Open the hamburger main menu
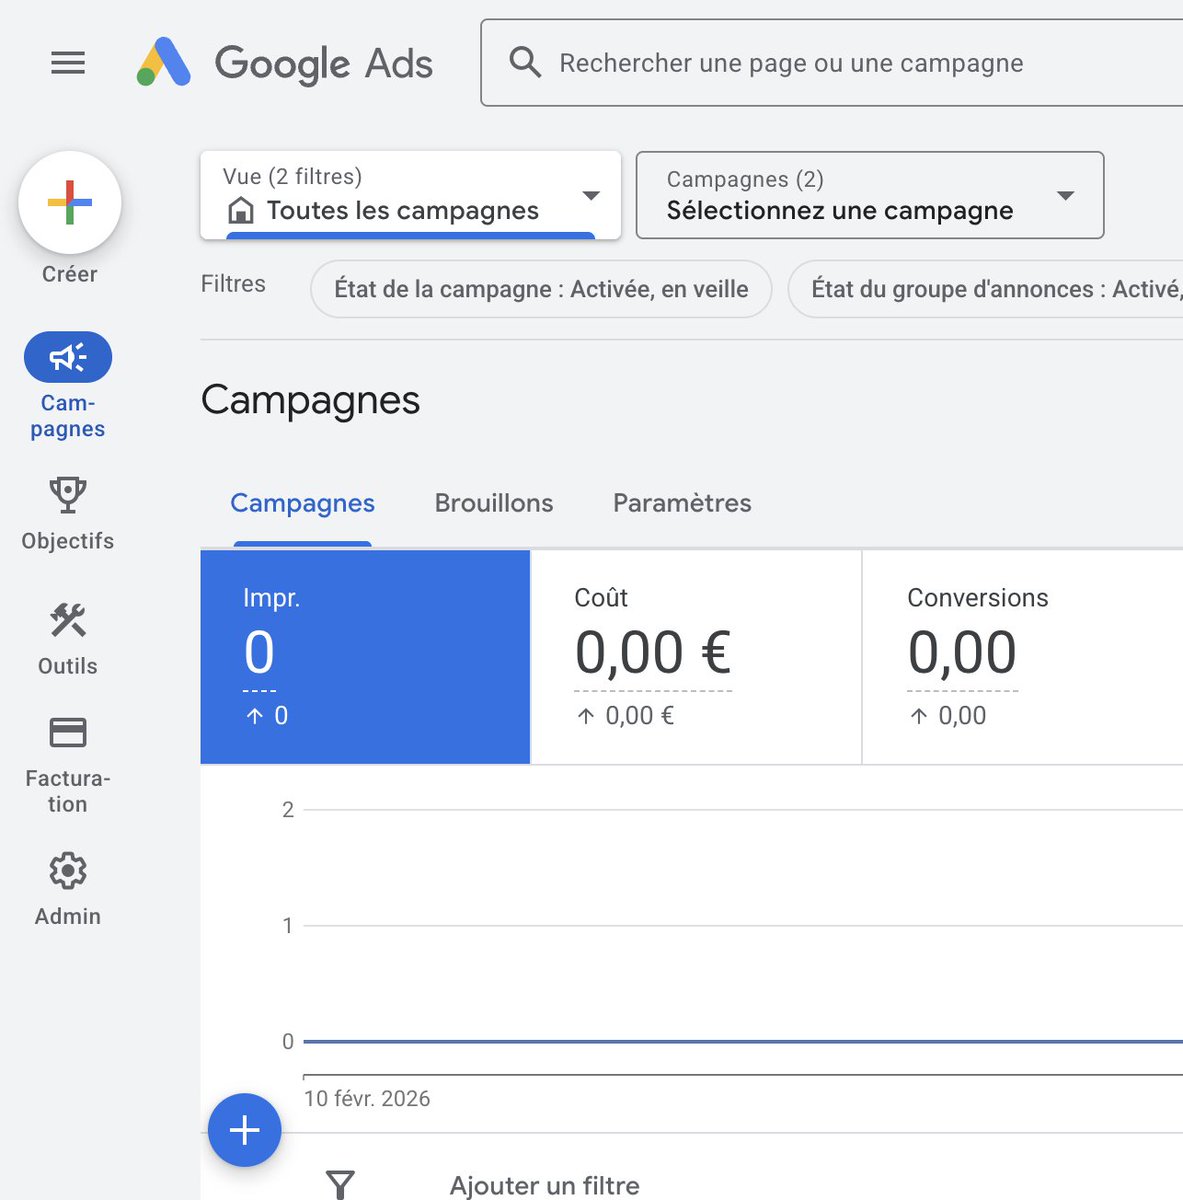This screenshot has height=1200, width=1183. [x=68, y=63]
